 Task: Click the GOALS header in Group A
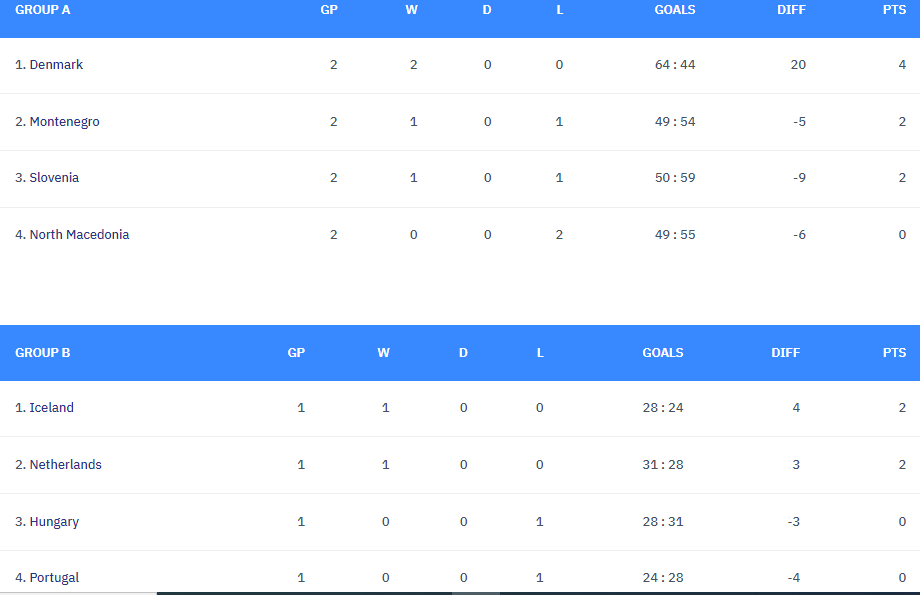(675, 10)
